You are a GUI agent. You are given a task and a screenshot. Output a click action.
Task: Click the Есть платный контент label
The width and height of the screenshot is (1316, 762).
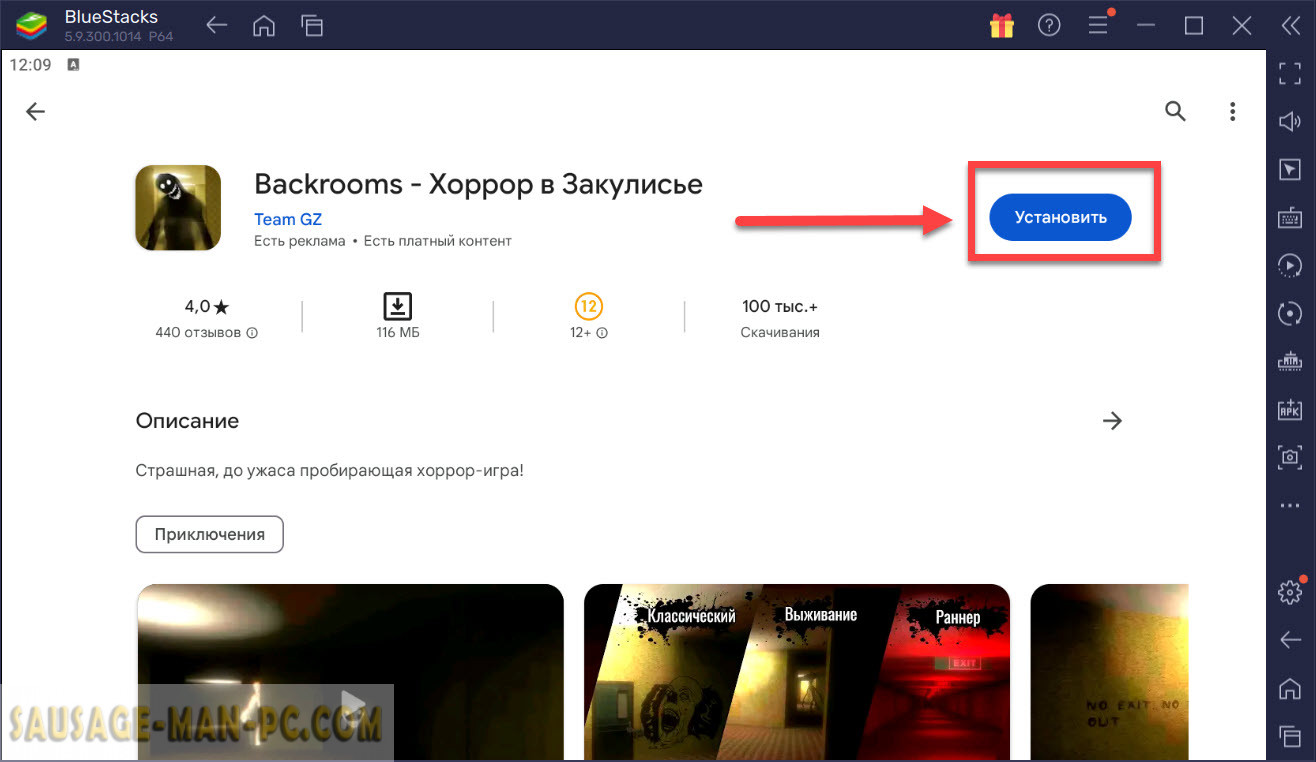point(438,241)
